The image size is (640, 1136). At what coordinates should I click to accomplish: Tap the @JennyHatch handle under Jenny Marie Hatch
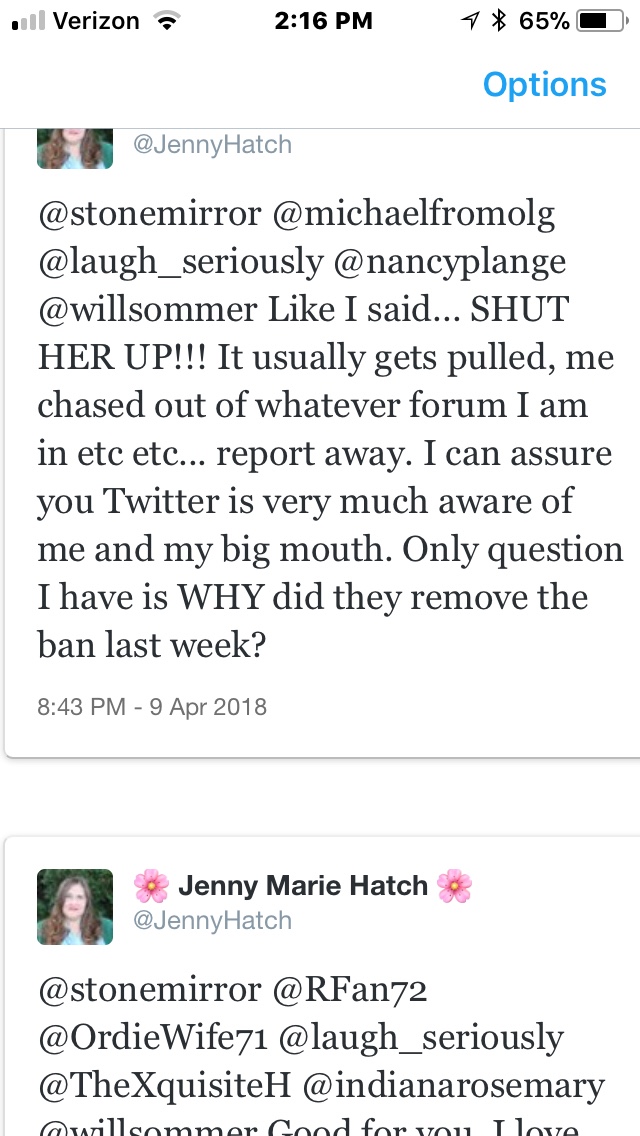pyautogui.click(x=212, y=920)
